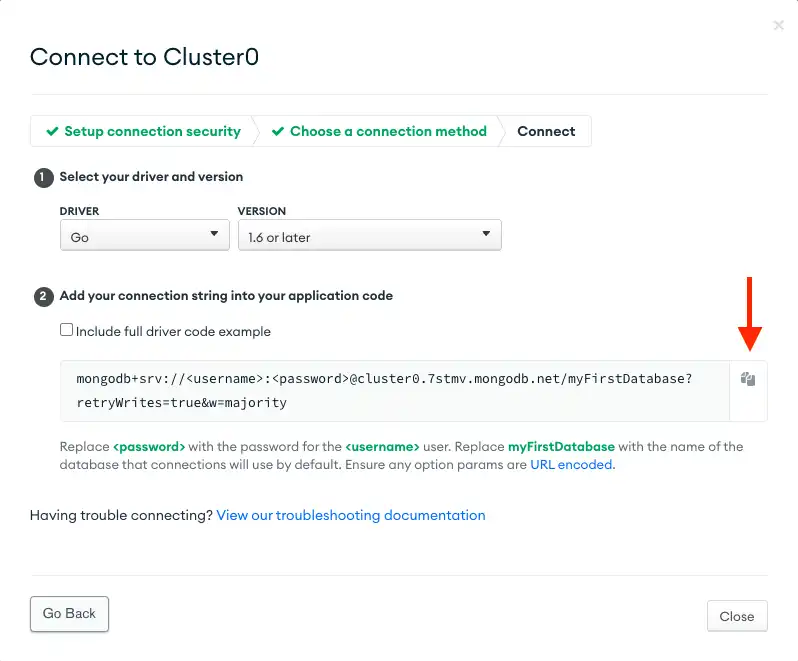798x661 pixels.
Task: Open the URL encoded link
Action: point(571,465)
